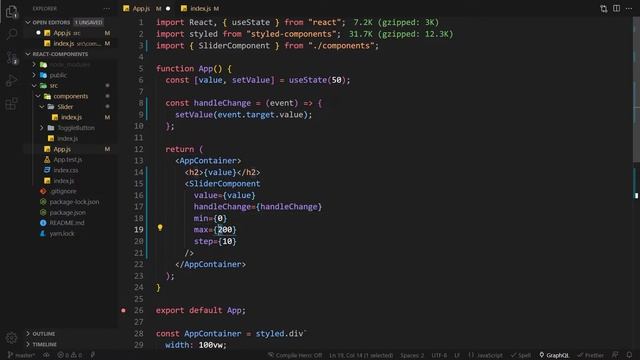
Task: Open the Manage gear icon in activity bar
Action: (x=11, y=338)
